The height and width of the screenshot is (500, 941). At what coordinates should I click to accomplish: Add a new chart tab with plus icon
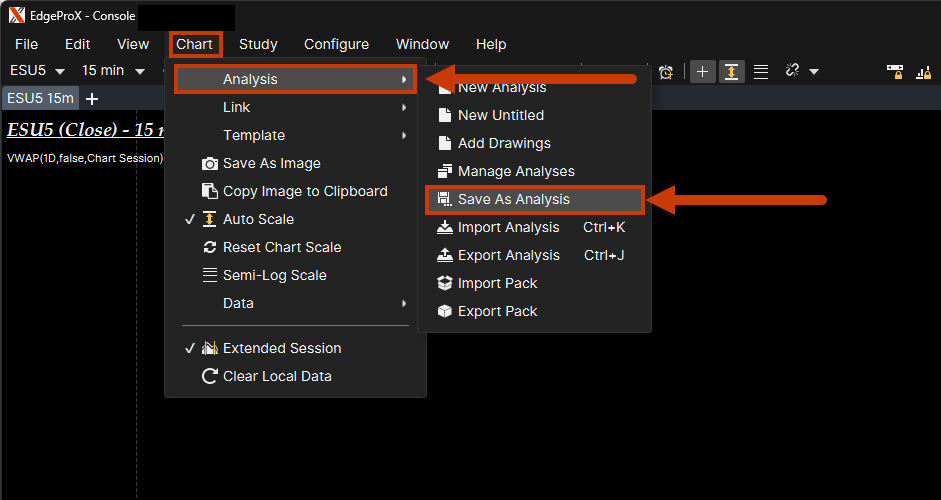pyautogui.click(x=92, y=98)
